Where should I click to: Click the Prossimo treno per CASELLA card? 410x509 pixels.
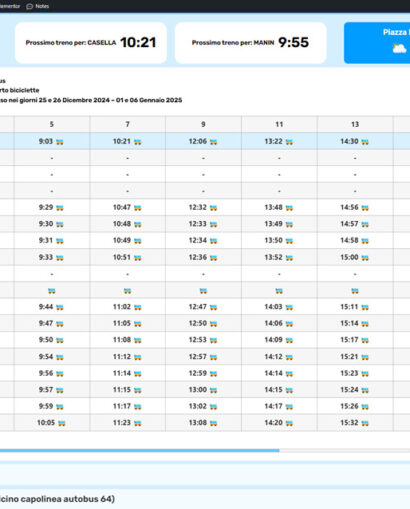click(91, 43)
